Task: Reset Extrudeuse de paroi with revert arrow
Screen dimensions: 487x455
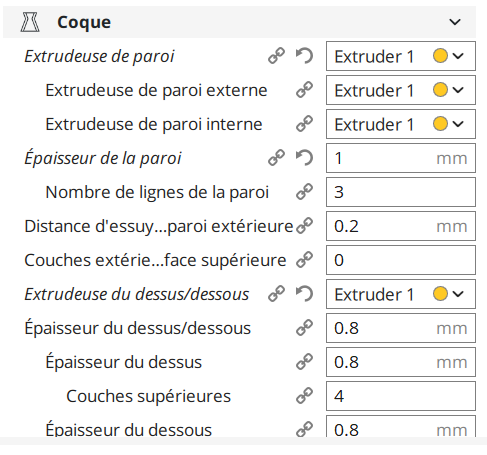Action: tap(304, 56)
